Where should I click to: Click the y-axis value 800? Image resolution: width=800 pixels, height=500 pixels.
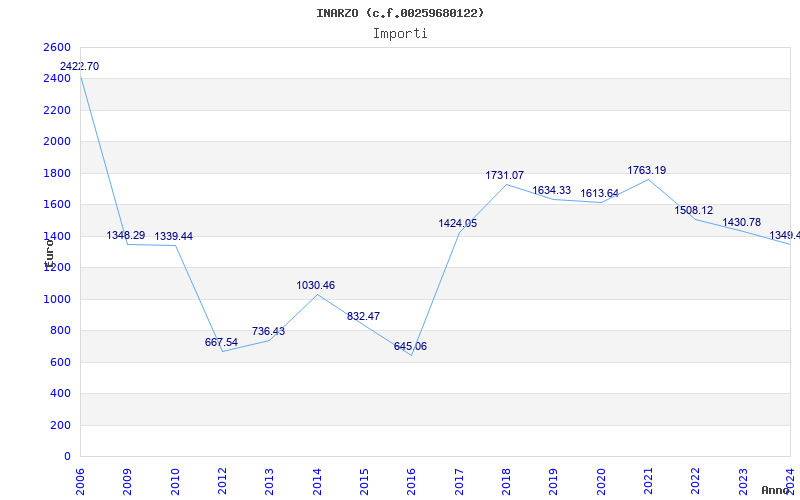tap(60, 331)
